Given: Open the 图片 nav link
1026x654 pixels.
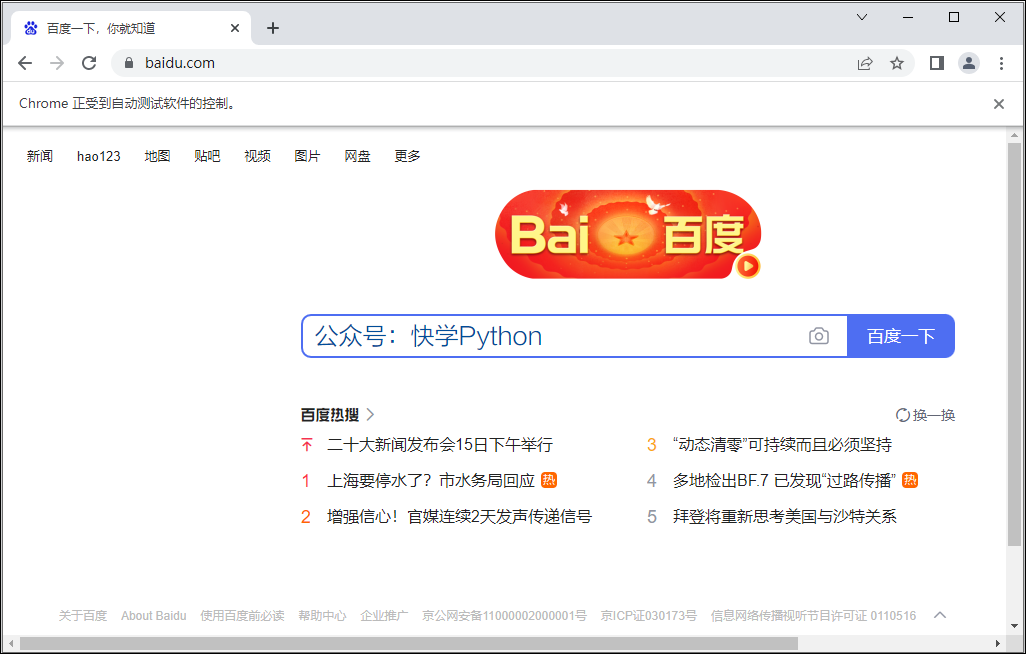Looking at the screenshot, I should (x=308, y=156).
